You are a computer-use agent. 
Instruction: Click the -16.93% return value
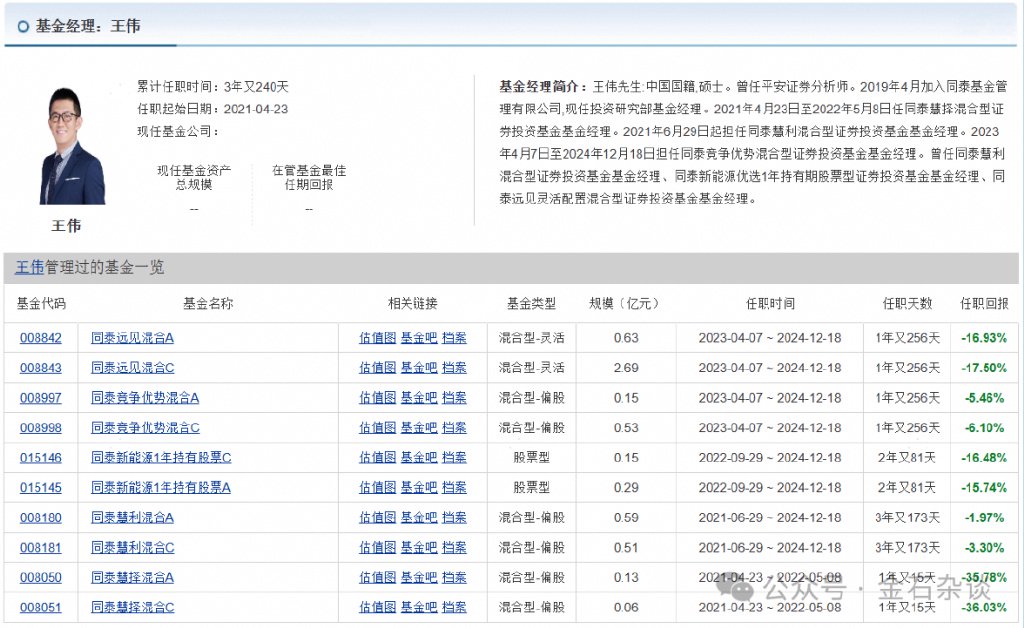coord(984,338)
